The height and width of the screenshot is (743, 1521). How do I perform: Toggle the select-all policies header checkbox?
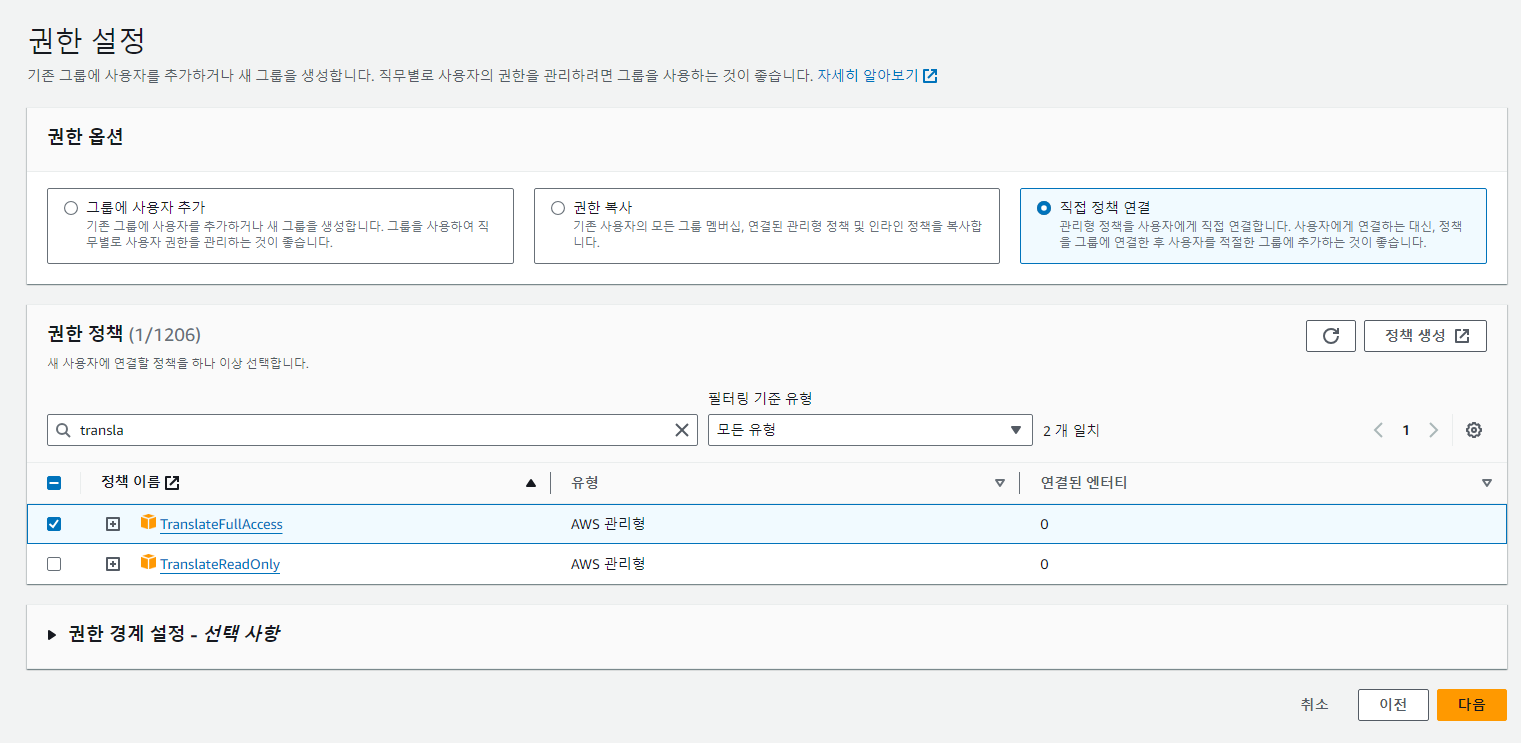pos(54,483)
